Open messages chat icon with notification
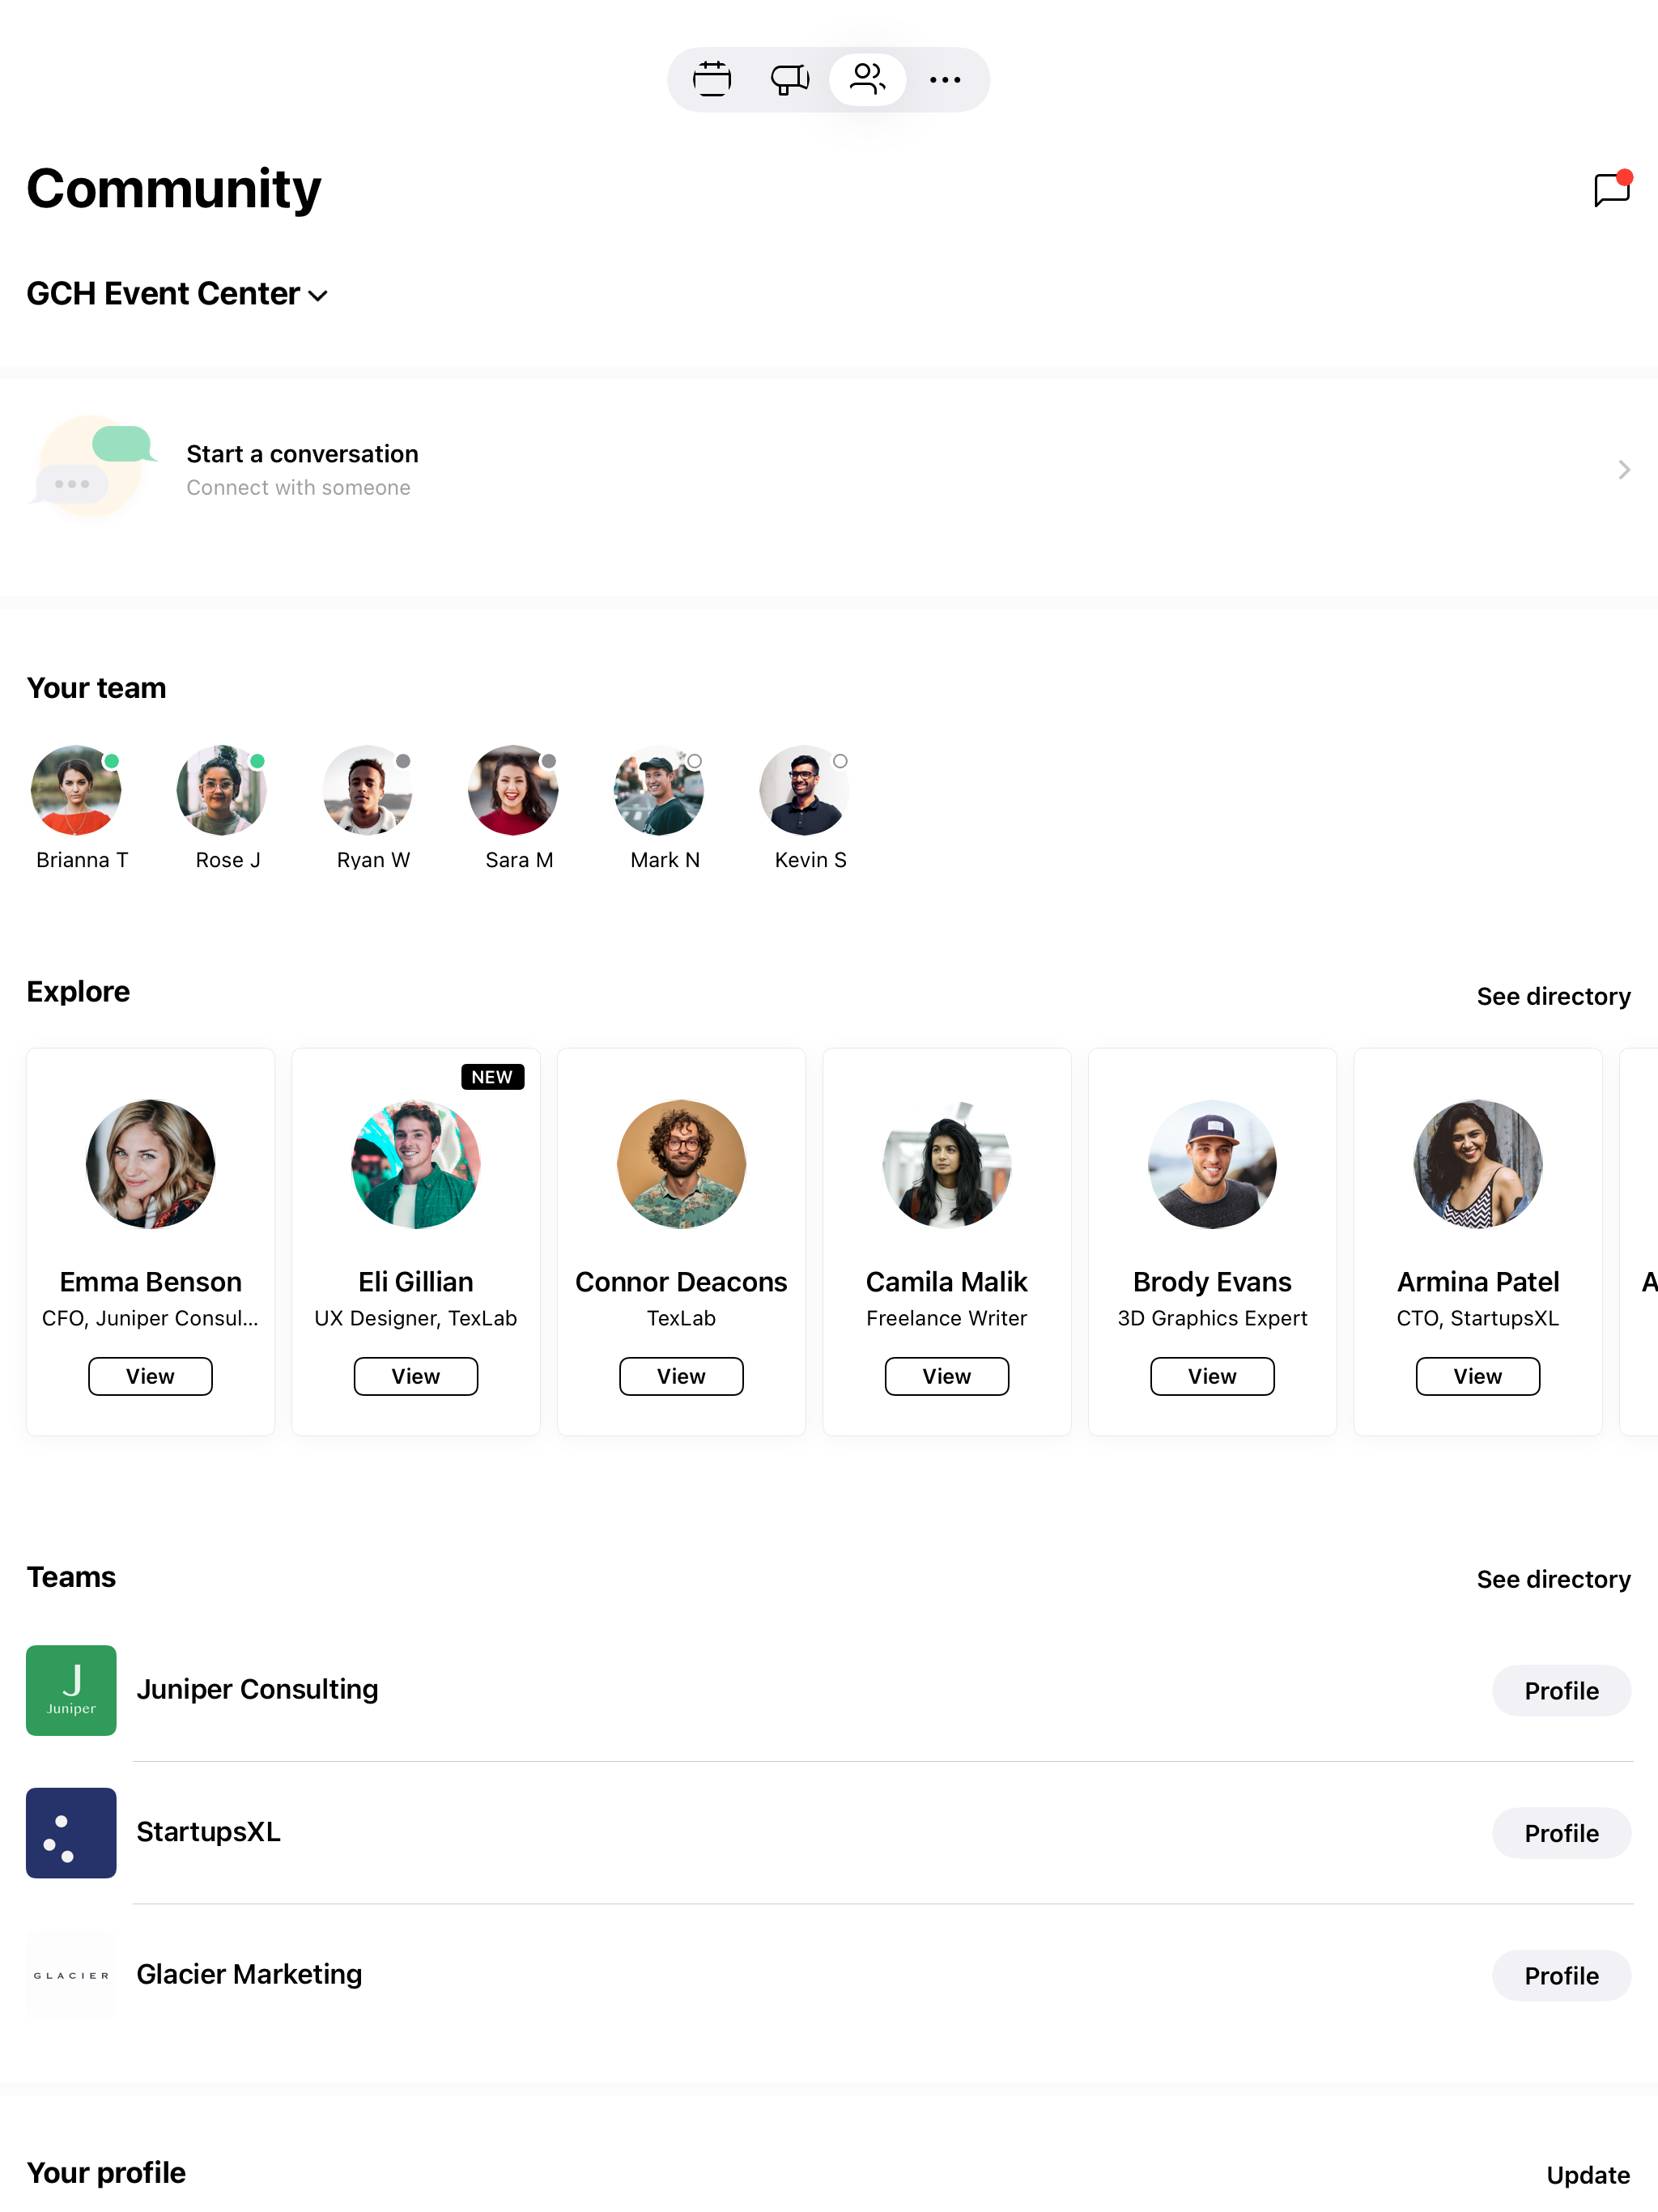This screenshot has width=1658, height=2212. tap(1612, 188)
